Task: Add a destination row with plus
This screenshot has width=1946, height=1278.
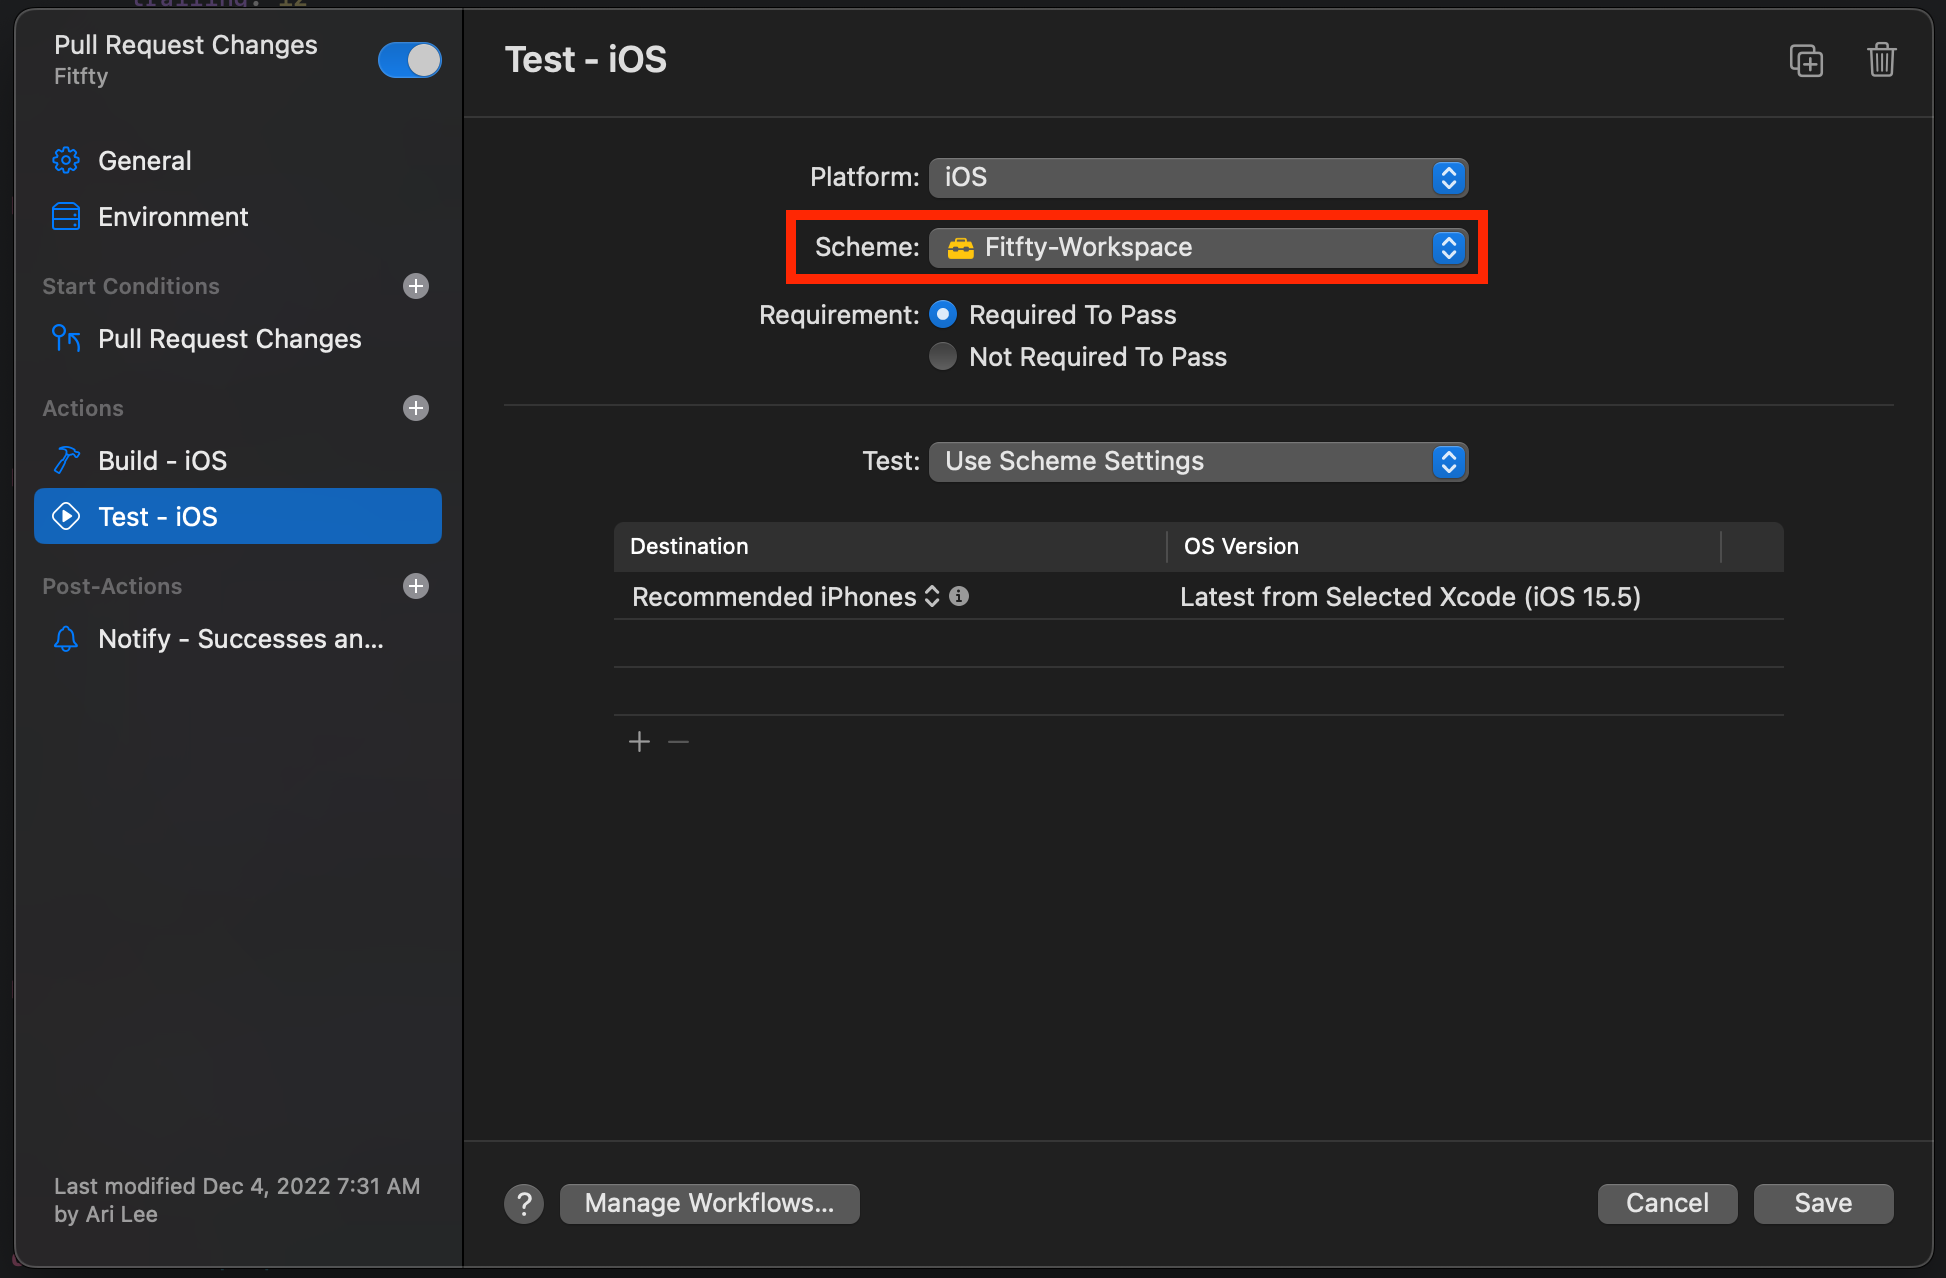Action: pyautogui.click(x=639, y=742)
